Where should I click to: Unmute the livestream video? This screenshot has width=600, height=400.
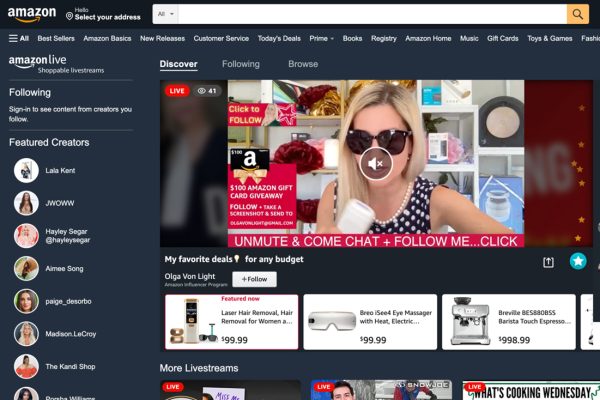pos(375,163)
